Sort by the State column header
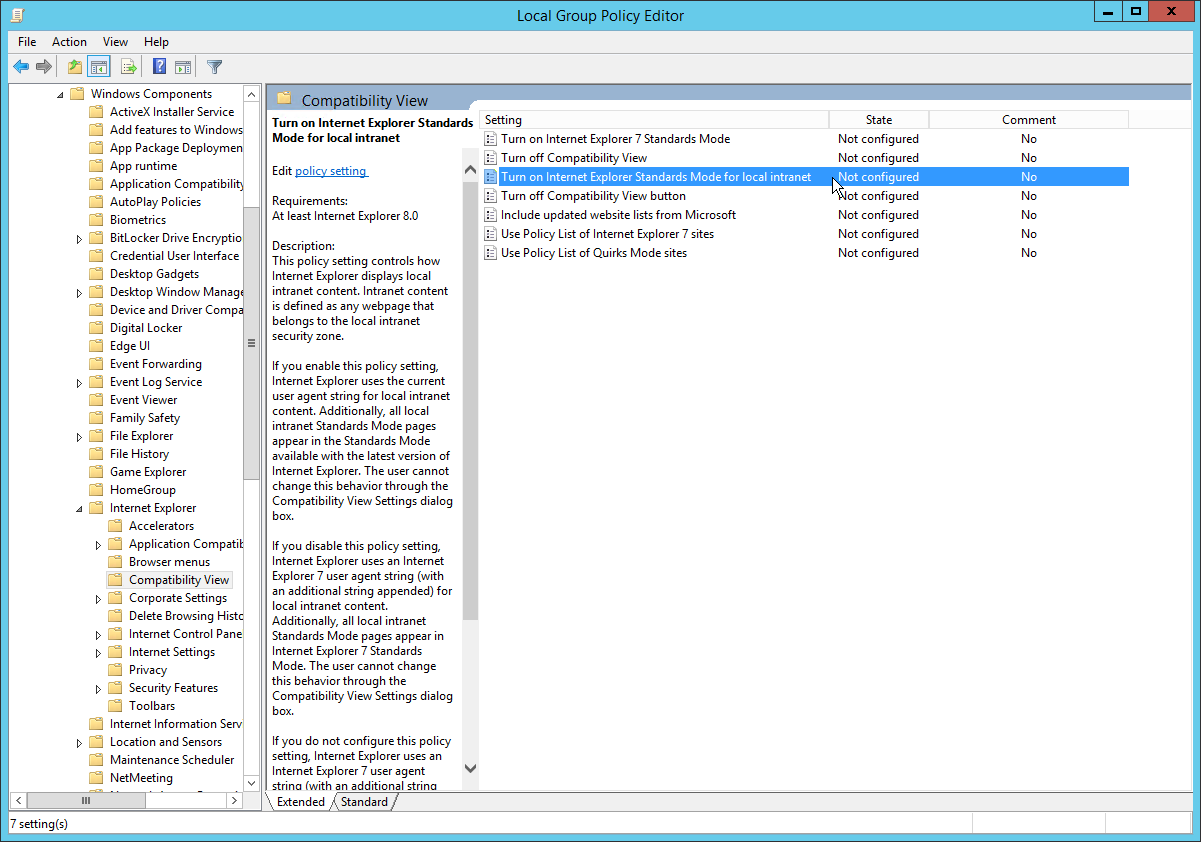 [x=878, y=120]
